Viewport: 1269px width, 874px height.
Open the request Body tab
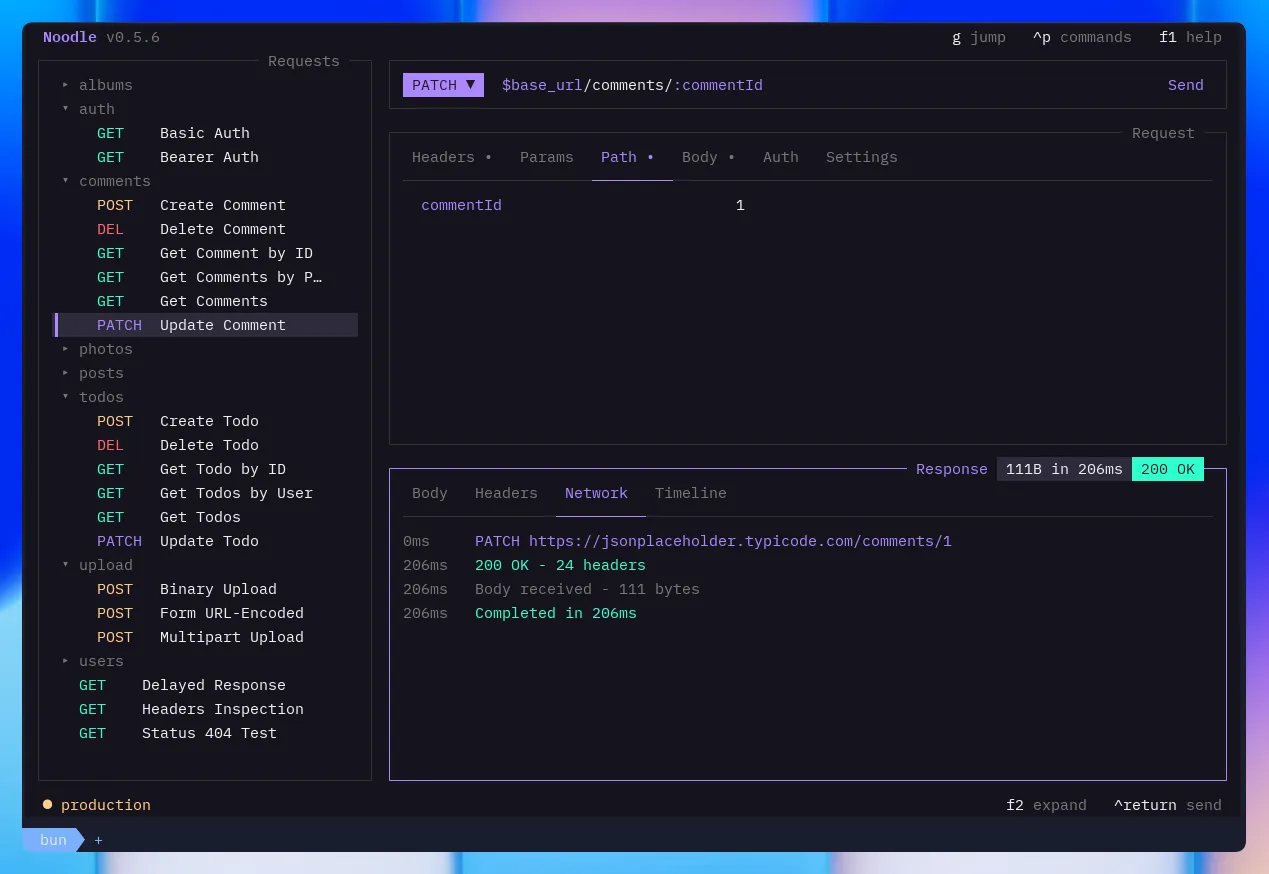tap(709, 157)
